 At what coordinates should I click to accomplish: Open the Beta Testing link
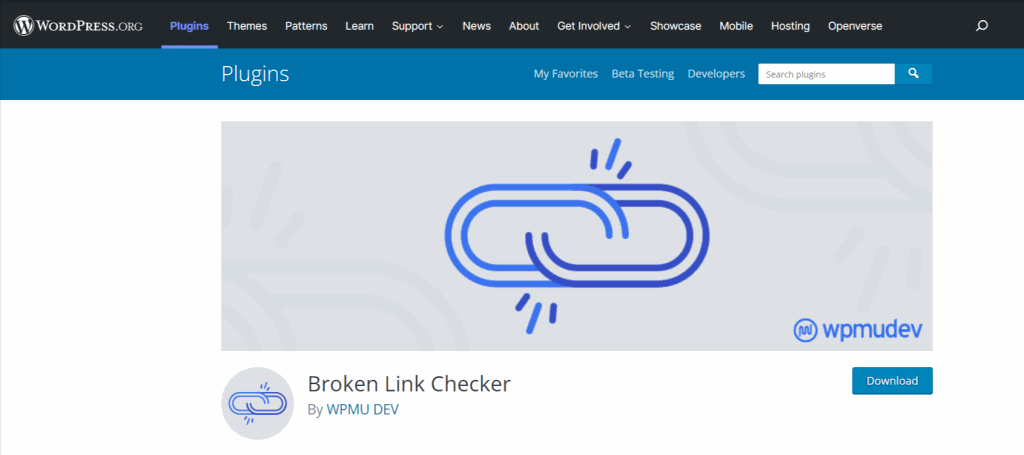click(x=643, y=74)
